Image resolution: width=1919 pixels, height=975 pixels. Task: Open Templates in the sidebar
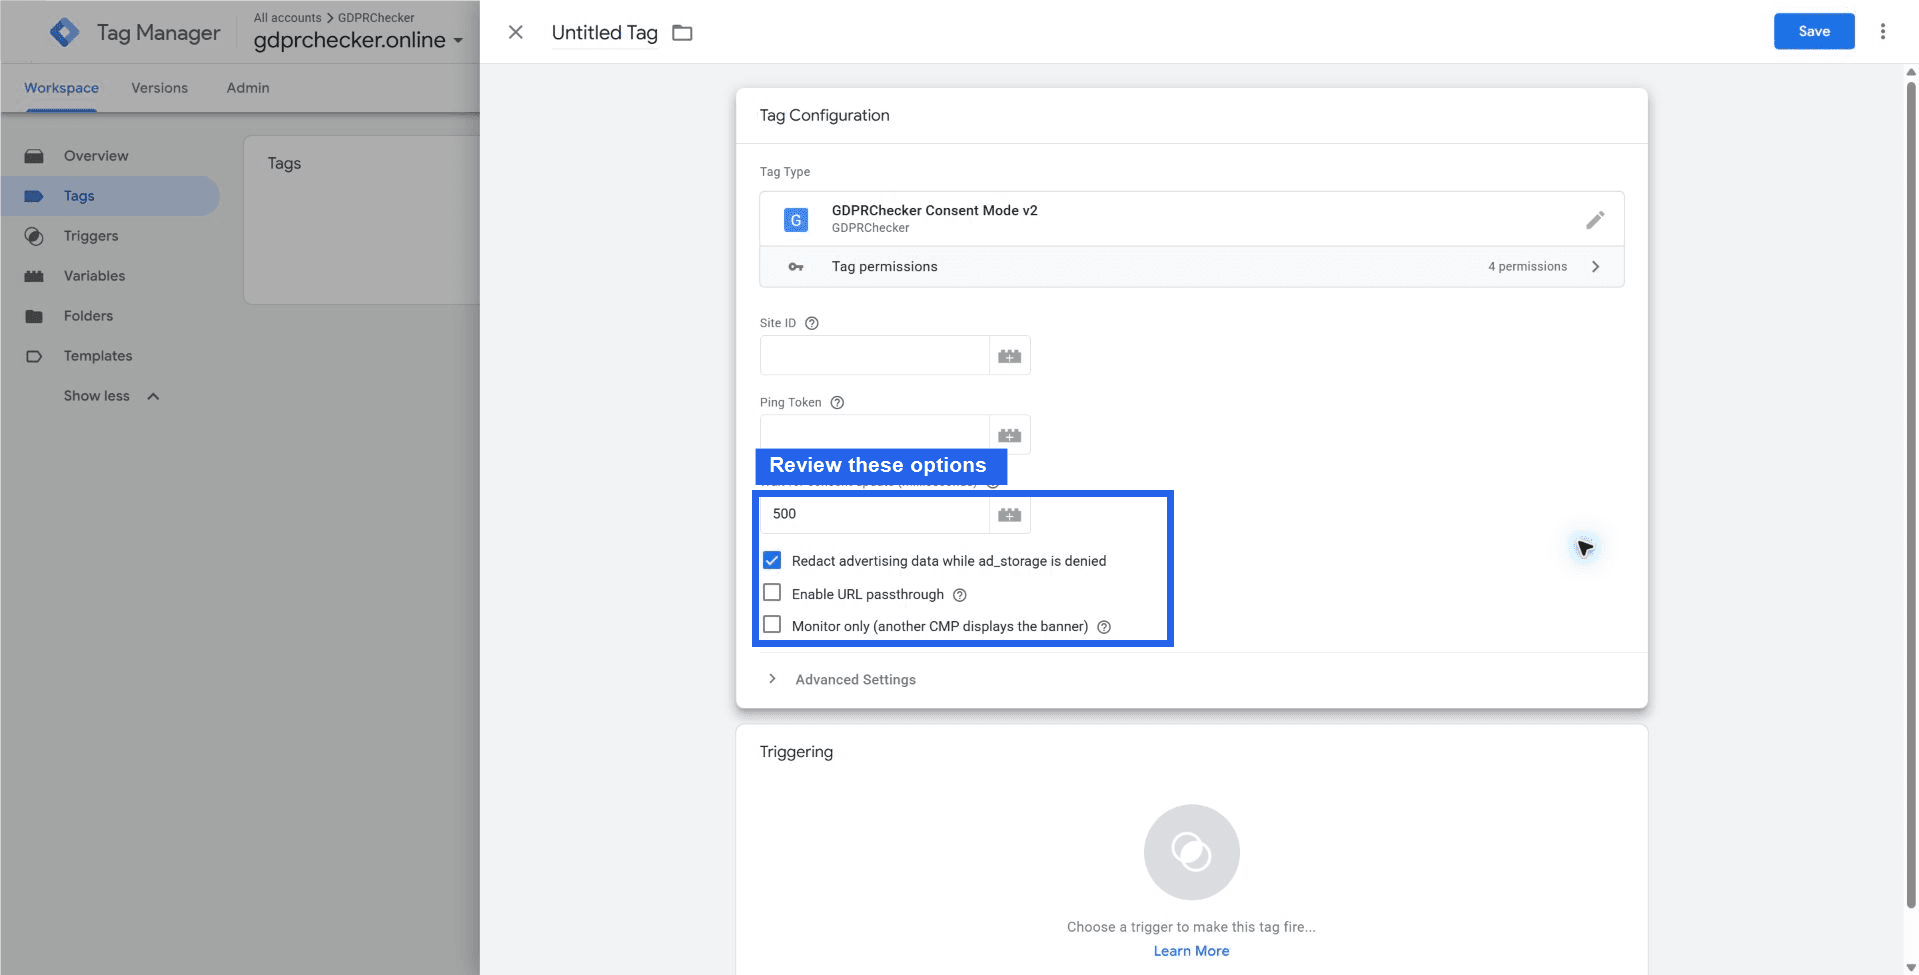pyautogui.click(x=98, y=356)
